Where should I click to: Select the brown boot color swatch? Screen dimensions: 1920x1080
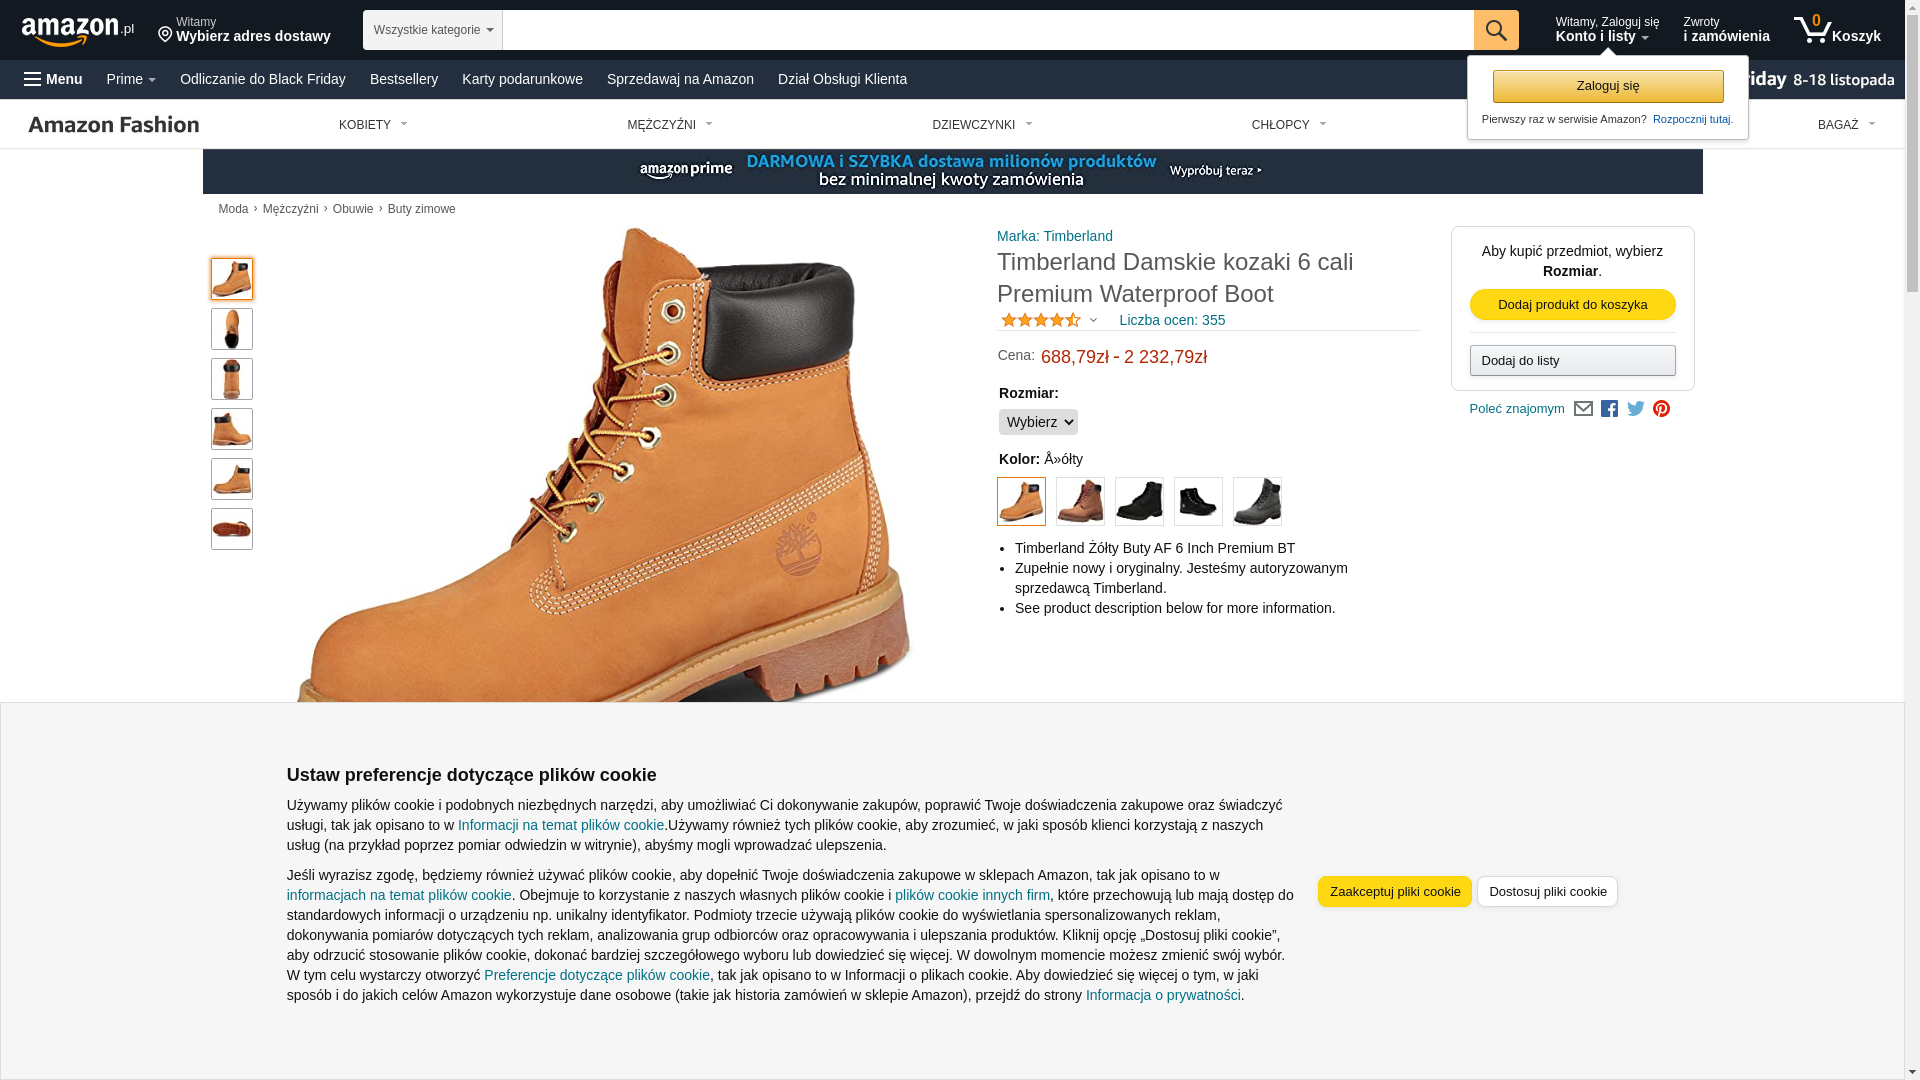pyautogui.click(x=1080, y=501)
